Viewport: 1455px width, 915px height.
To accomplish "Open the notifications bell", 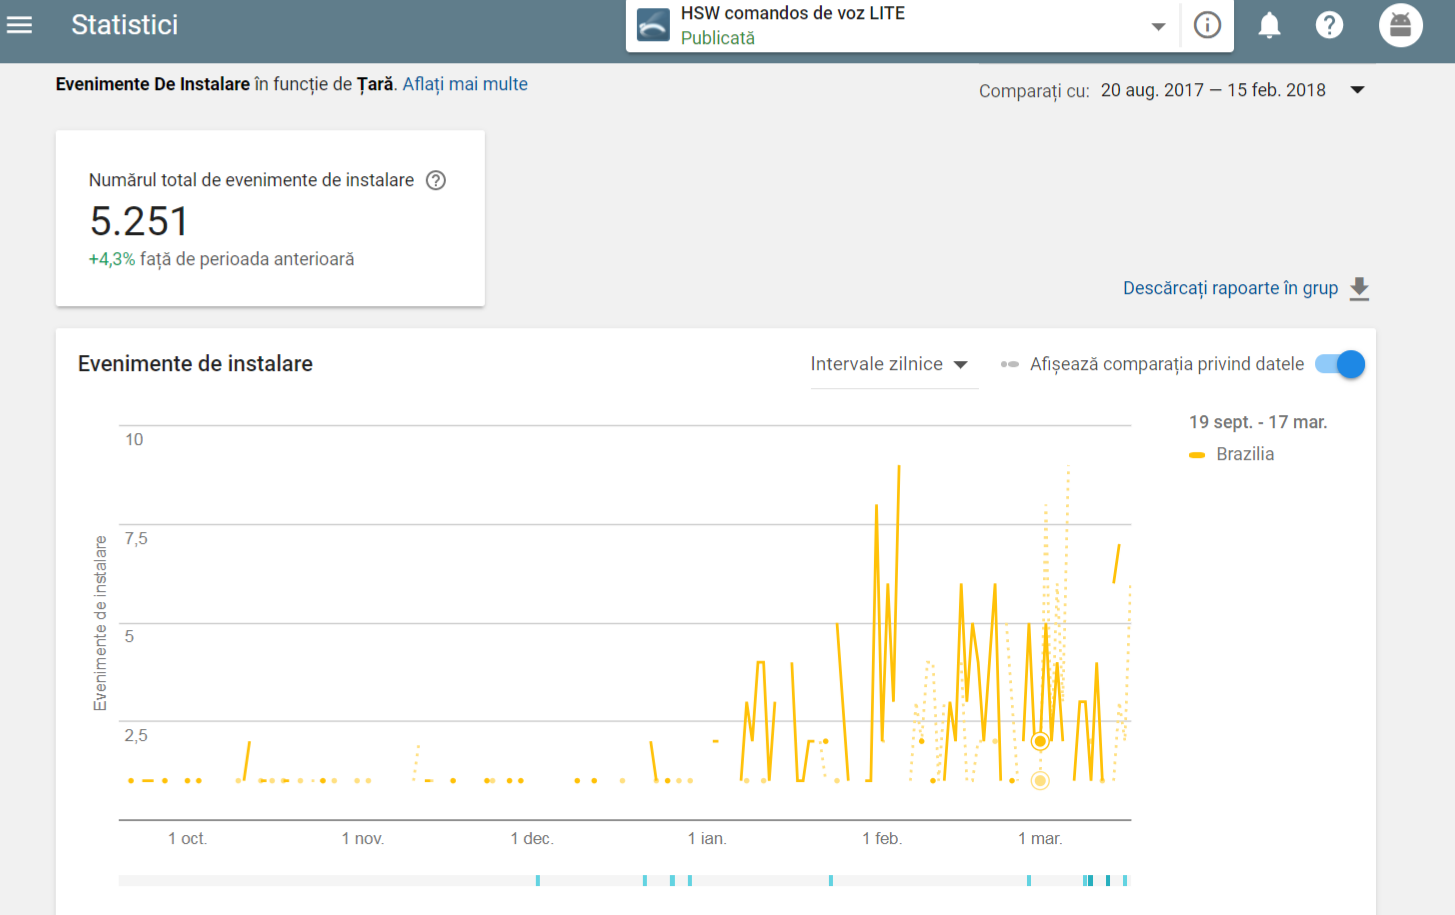I will click(x=1269, y=25).
